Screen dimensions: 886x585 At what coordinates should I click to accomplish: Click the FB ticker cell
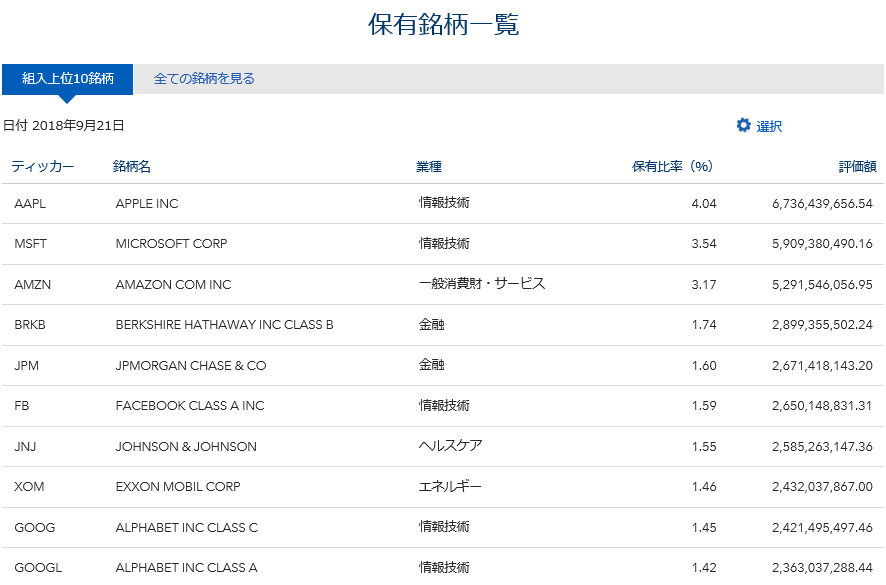(21, 405)
